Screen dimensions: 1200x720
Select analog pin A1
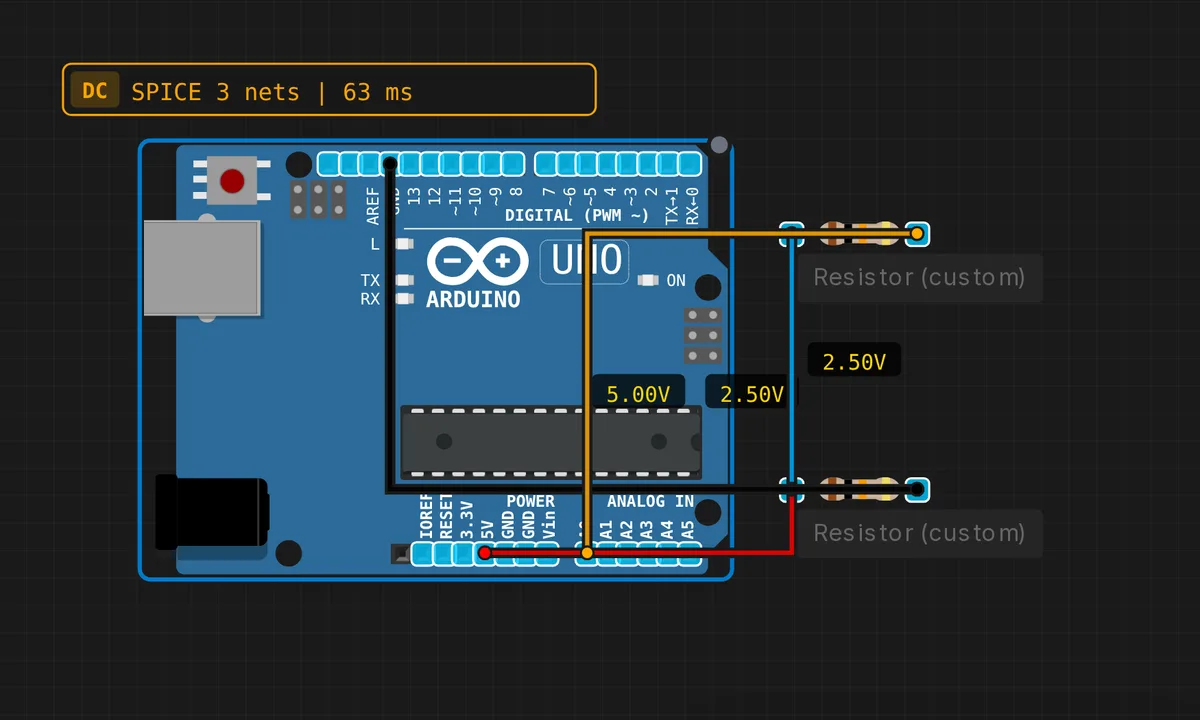pos(608,553)
